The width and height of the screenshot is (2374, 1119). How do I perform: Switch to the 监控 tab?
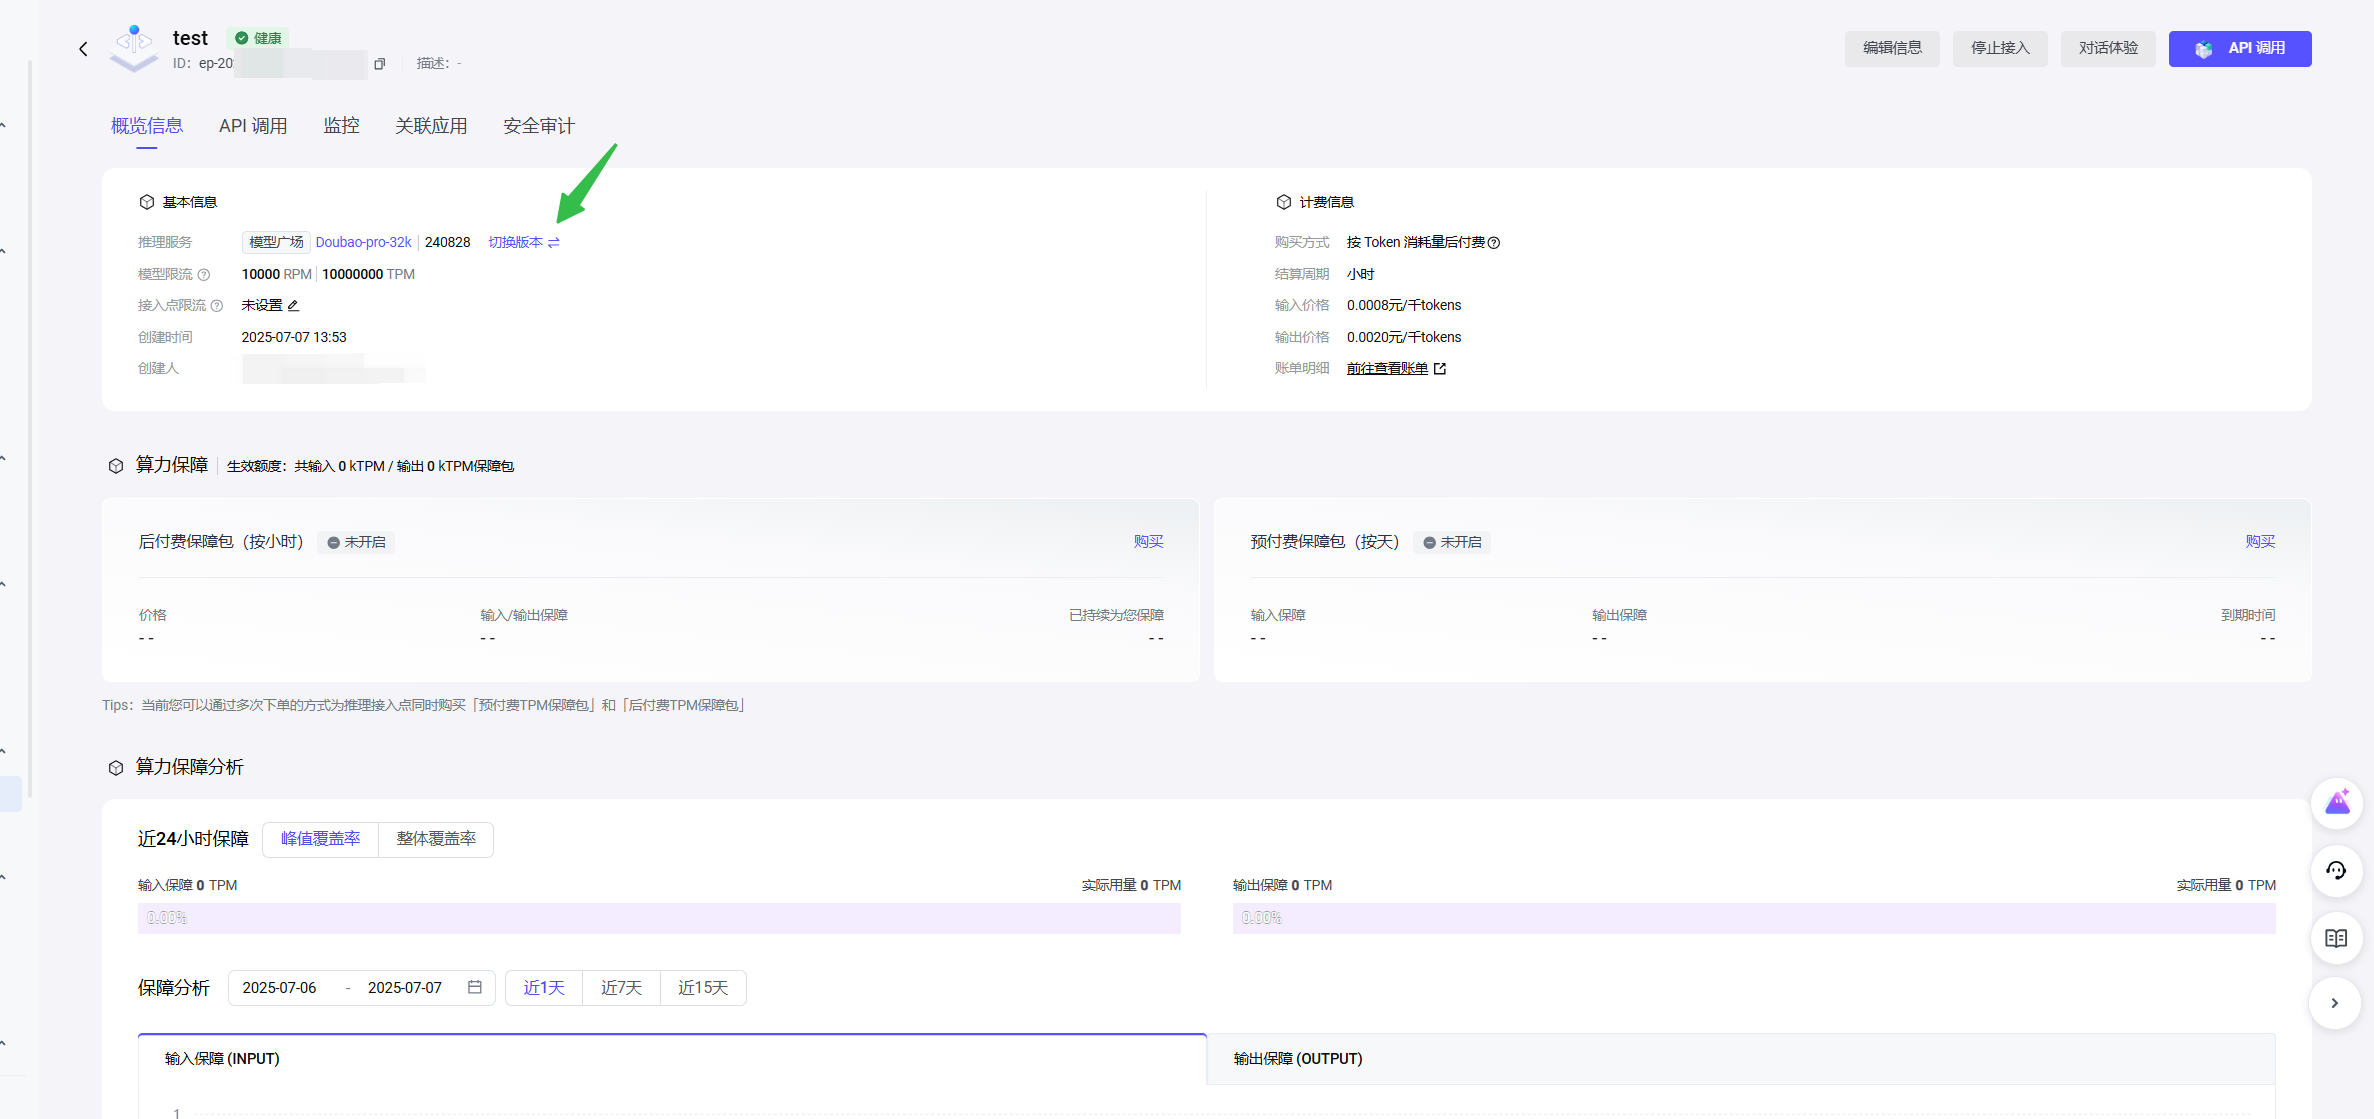point(341,126)
